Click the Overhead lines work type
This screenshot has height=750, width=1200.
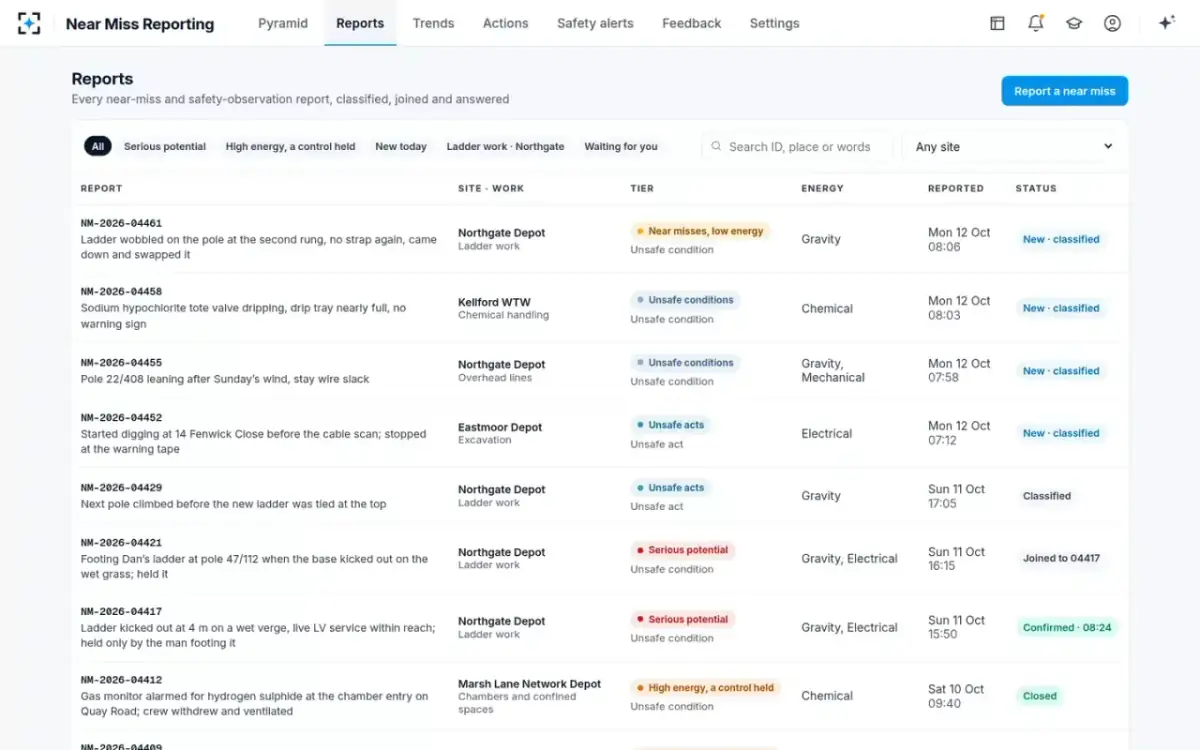pyautogui.click(x=495, y=378)
